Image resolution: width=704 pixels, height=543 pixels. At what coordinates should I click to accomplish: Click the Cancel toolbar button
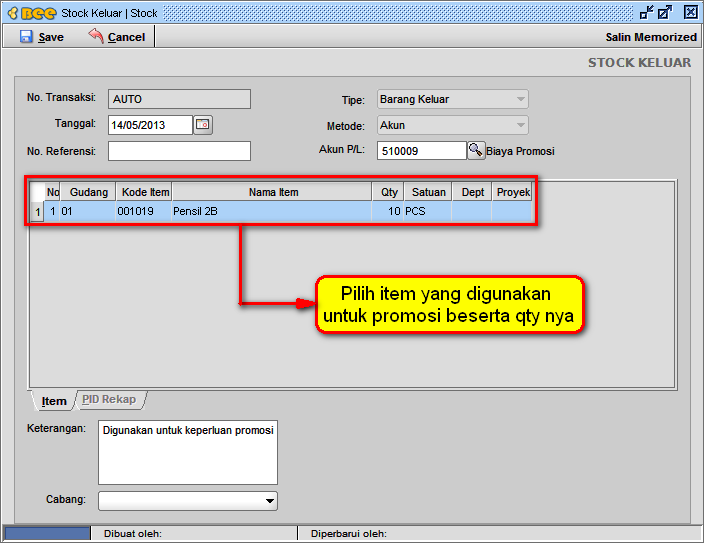tap(117, 37)
